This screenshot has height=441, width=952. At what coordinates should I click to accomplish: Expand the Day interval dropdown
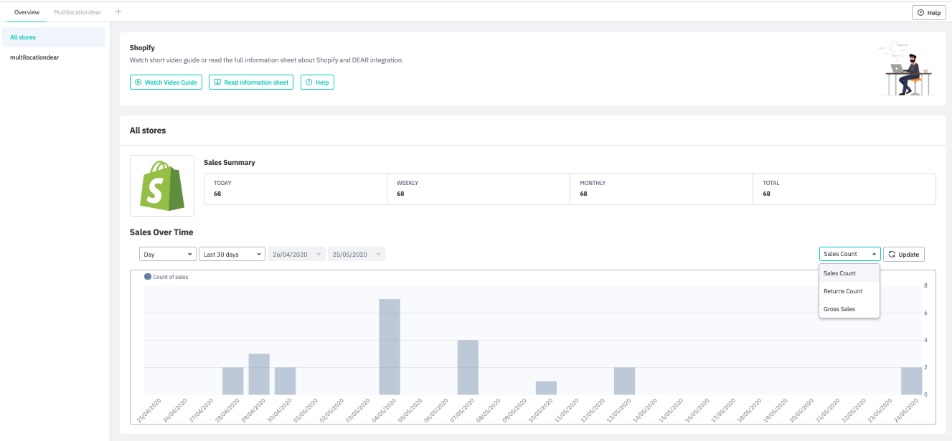pyautogui.click(x=167, y=254)
